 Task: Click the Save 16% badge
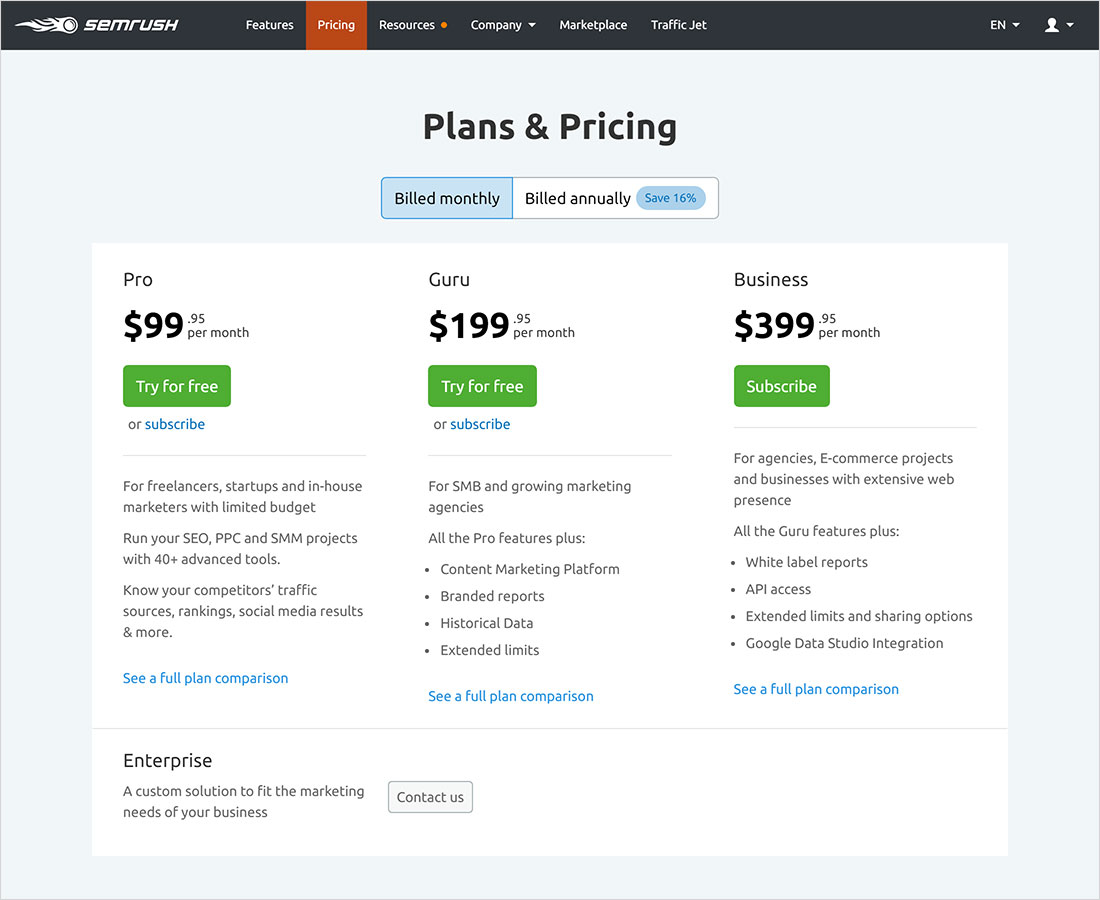(x=670, y=198)
